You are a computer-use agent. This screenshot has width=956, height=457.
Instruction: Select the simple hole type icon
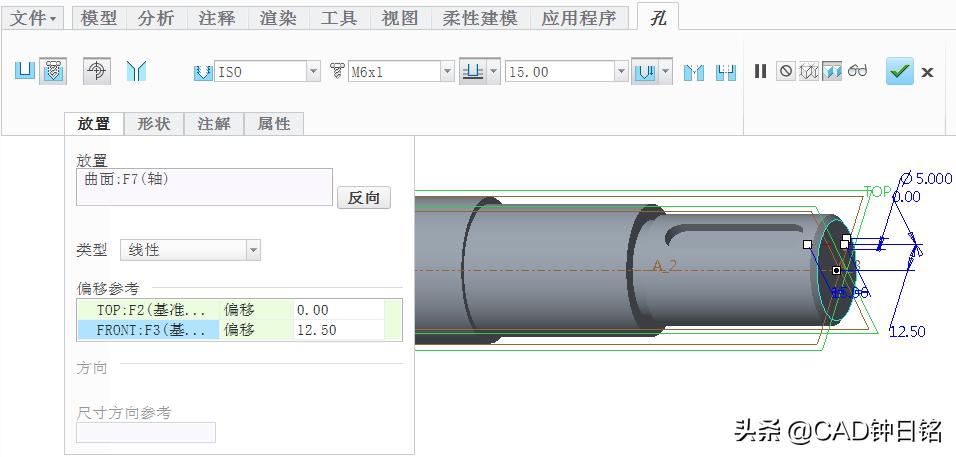[x=24, y=71]
